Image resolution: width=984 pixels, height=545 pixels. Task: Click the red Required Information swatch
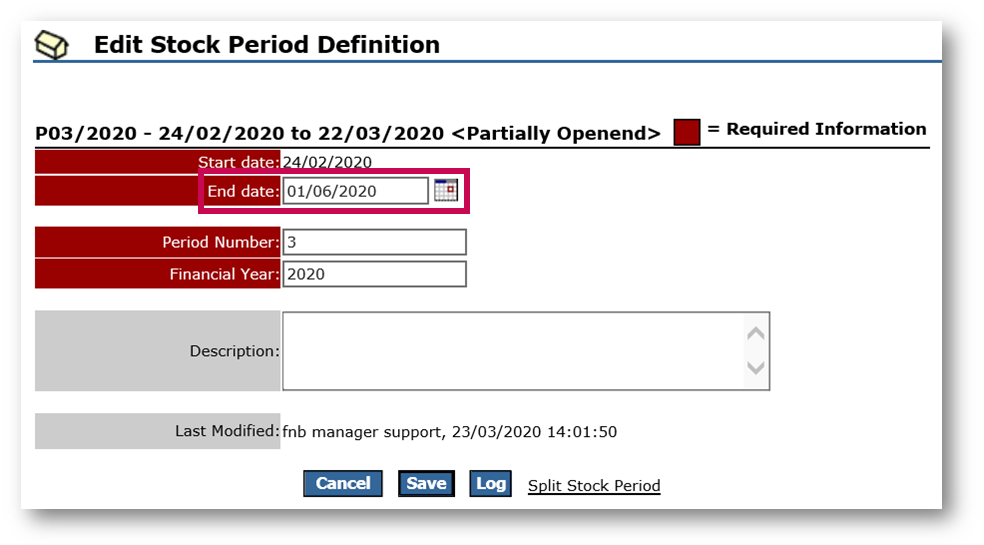(687, 132)
